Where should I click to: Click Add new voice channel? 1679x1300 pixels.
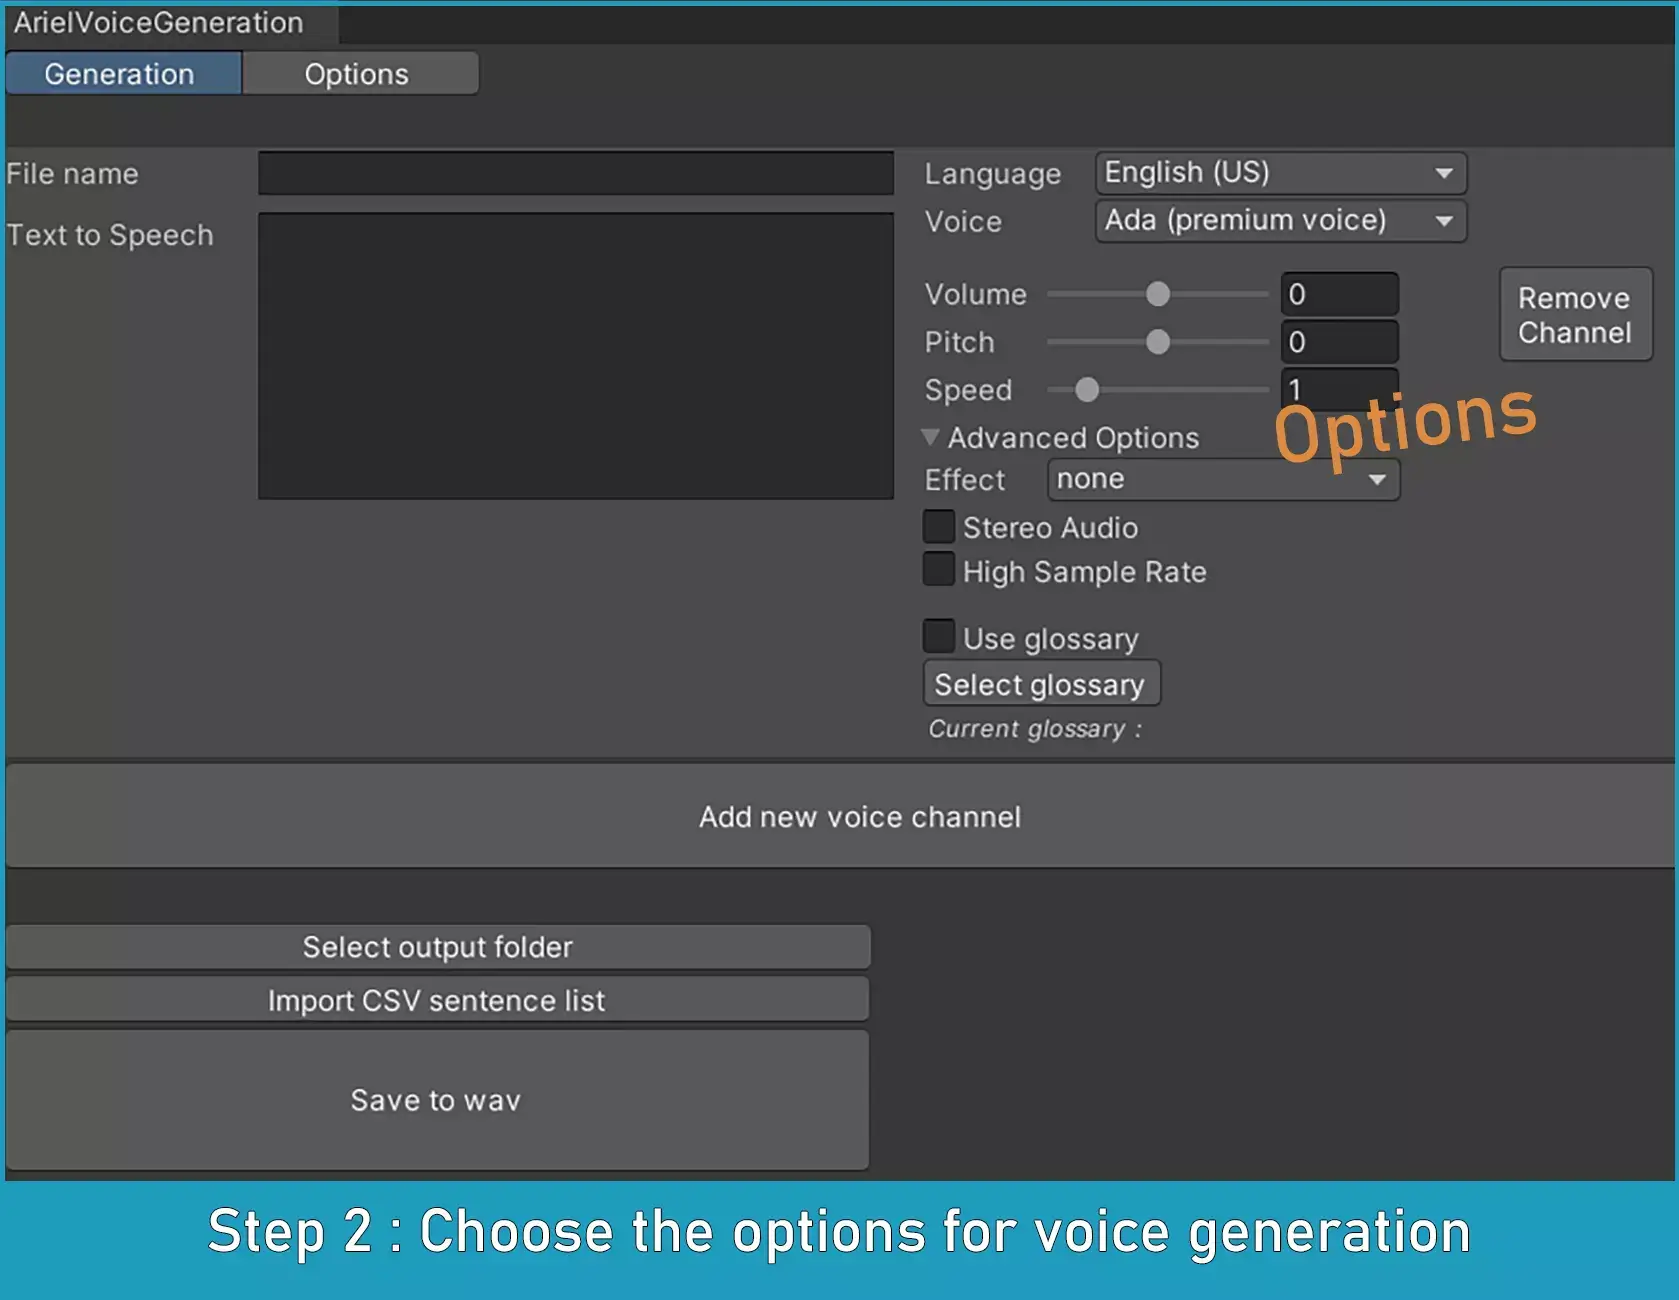pos(858,816)
